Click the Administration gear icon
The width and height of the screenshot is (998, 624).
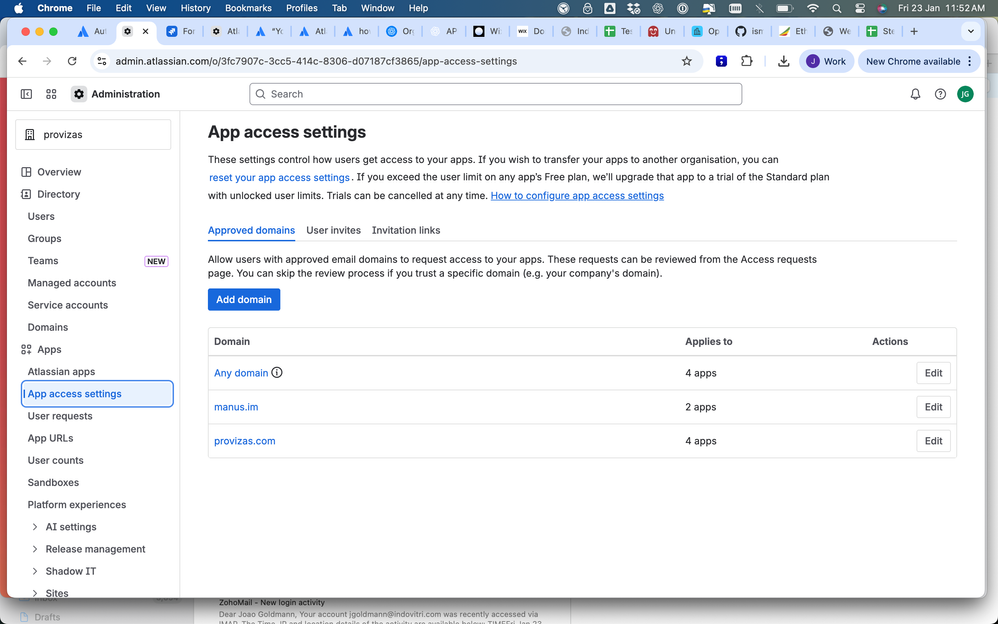pyautogui.click(x=78, y=93)
